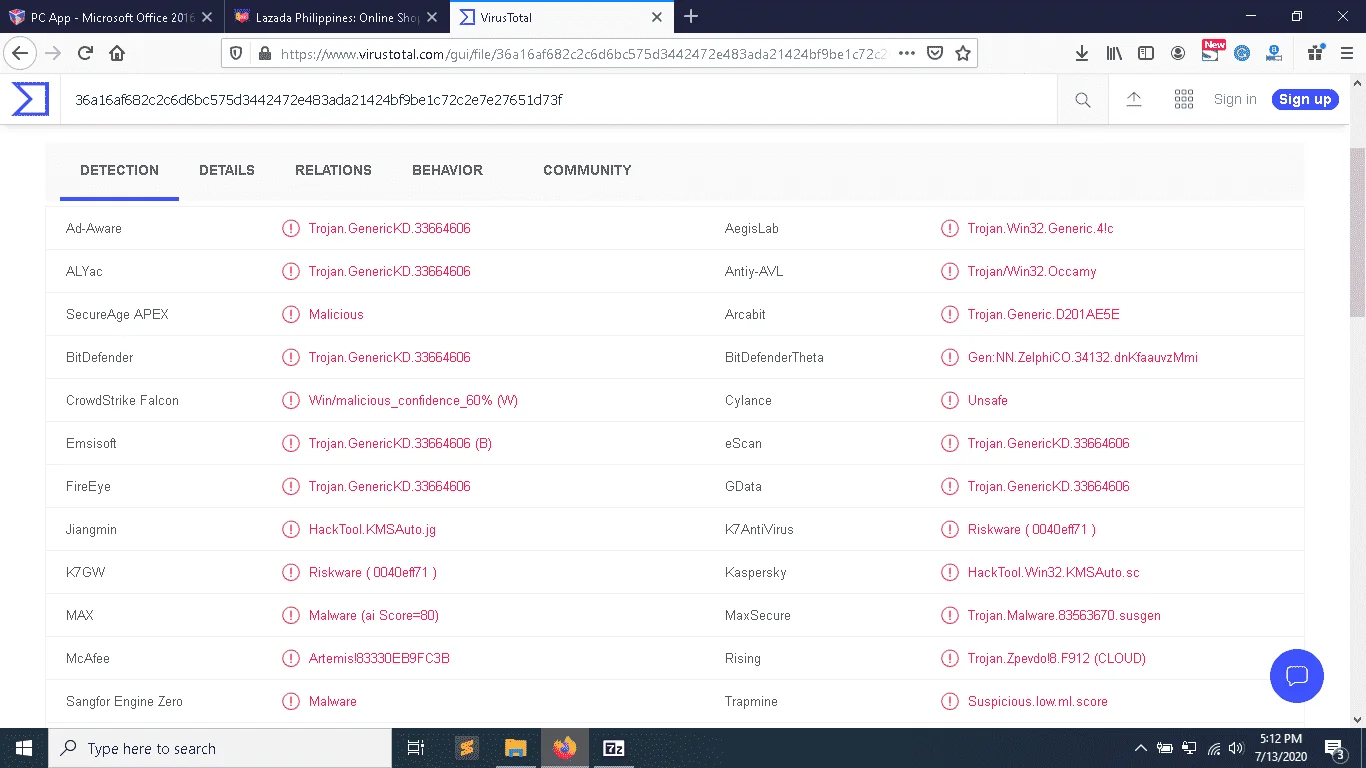The width and height of the screenshot is (1366, 768).
Task: Click the Firefox home icon
Action: [117, 53]
